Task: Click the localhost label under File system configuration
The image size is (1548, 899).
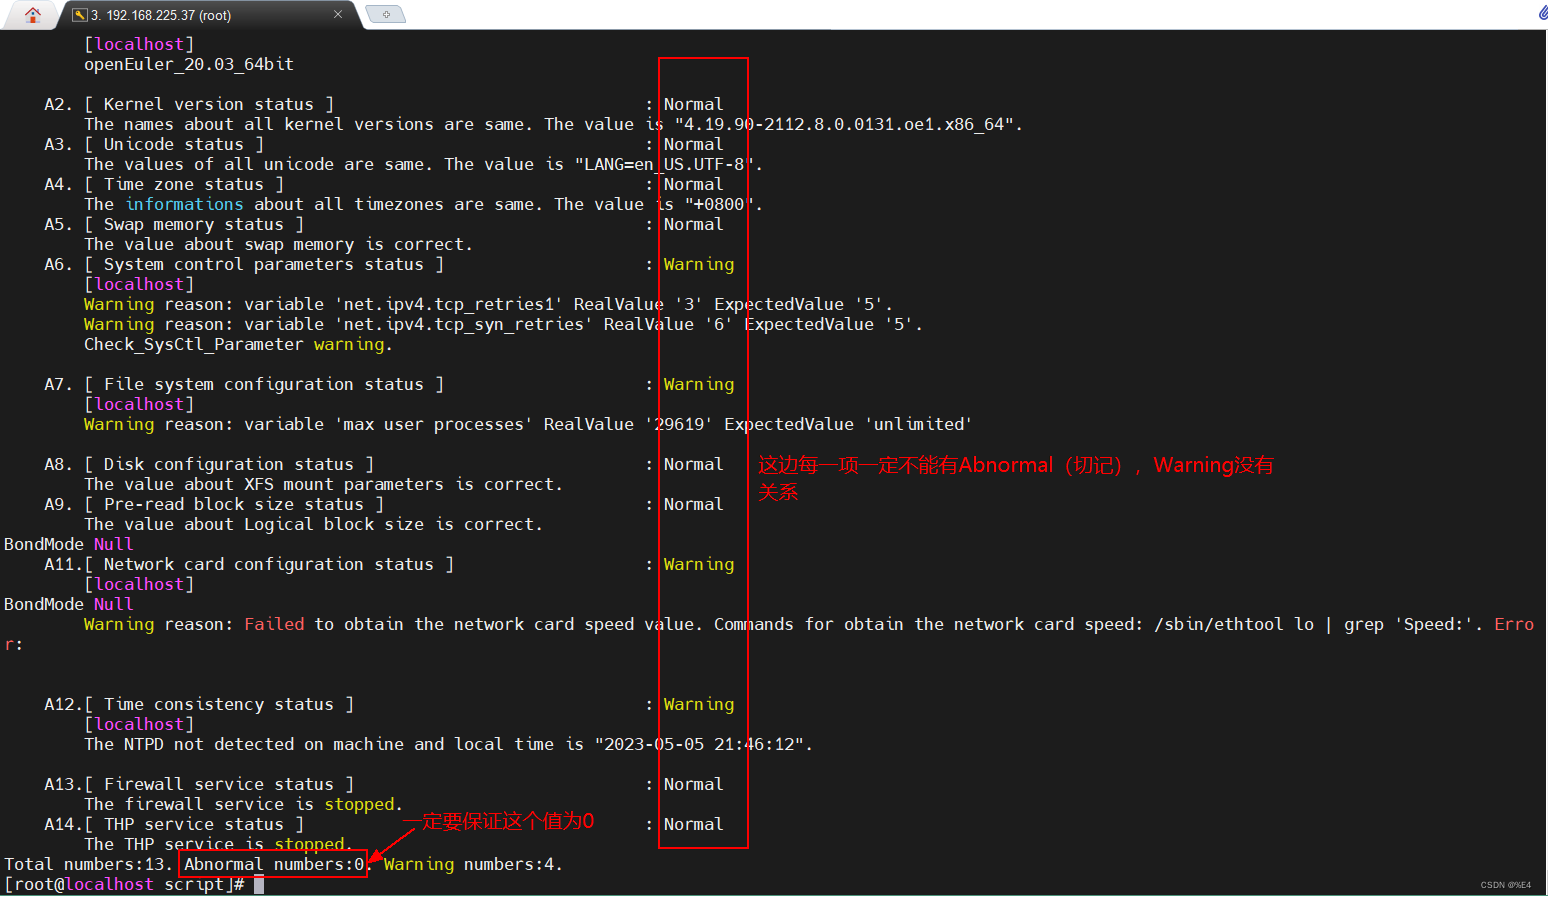Action: pos(138,403)
